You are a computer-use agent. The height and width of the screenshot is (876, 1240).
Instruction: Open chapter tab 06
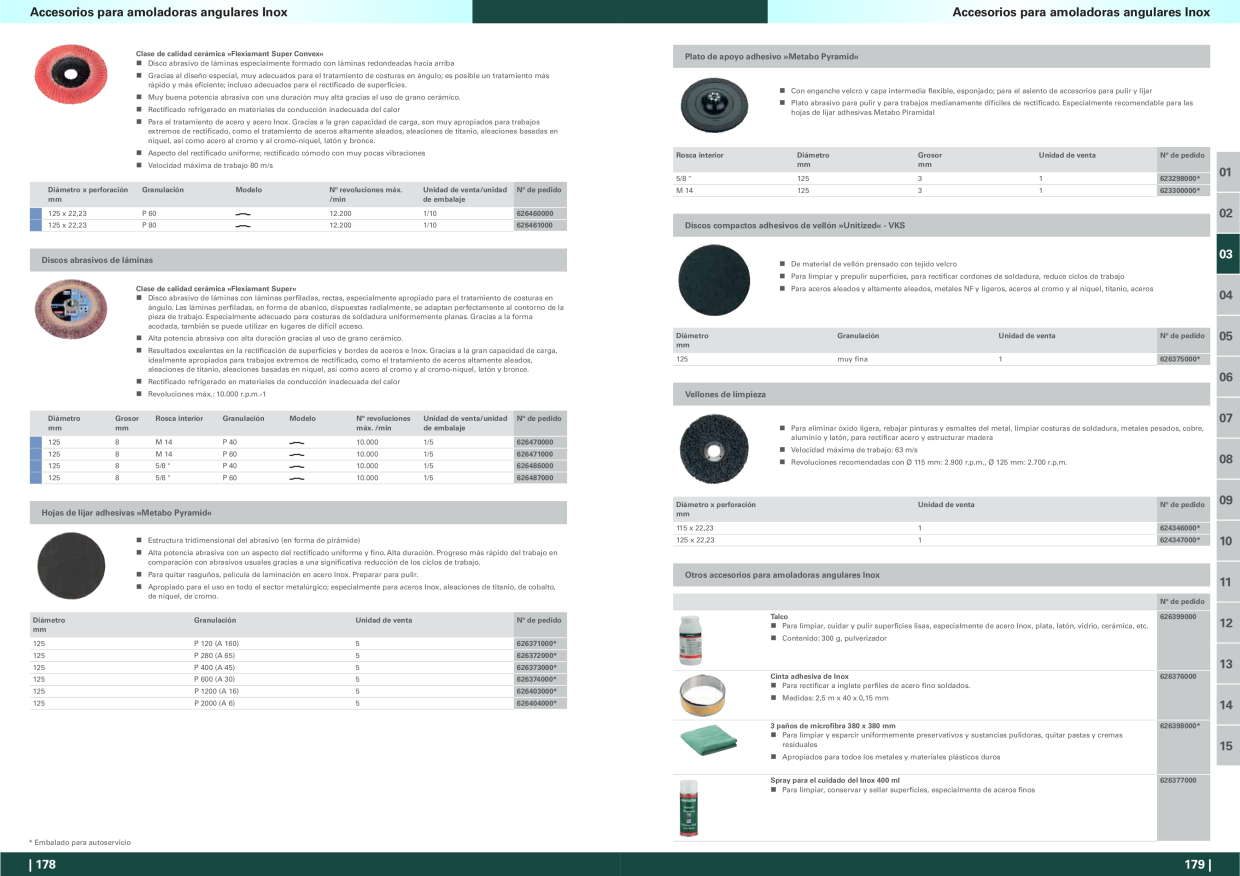click(1227, 377)
